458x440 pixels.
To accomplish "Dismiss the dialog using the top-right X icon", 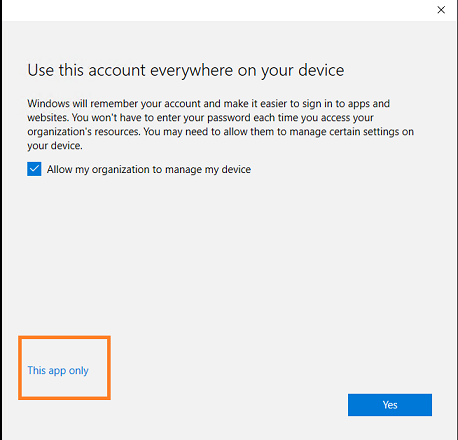I will (441, 10).
